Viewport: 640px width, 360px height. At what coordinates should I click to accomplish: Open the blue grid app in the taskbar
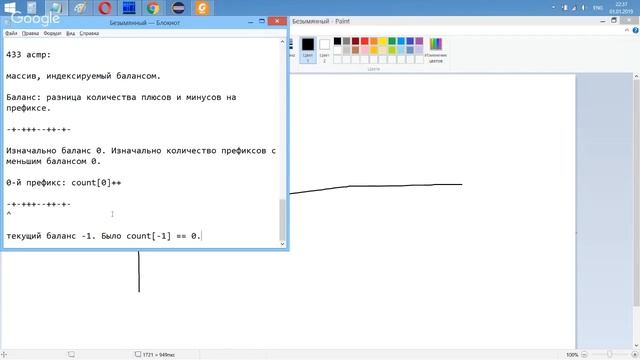[129, 8]
